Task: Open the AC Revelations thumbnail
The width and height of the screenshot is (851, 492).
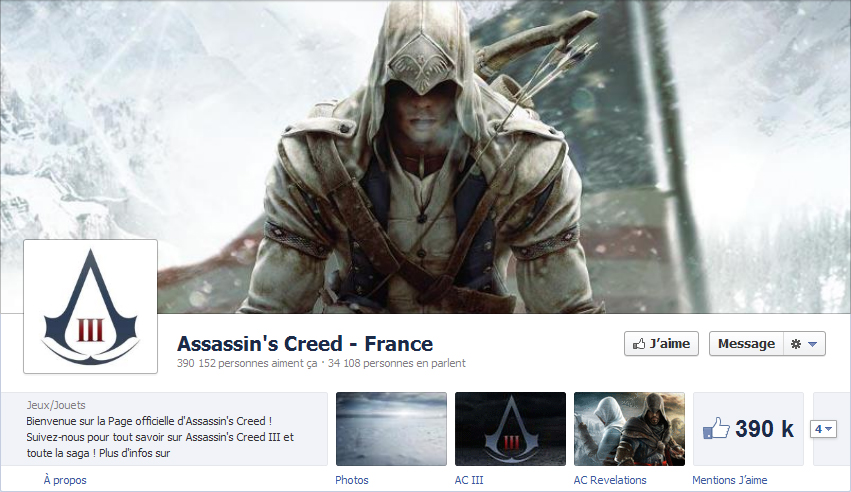Action: (x=630, y=429)
